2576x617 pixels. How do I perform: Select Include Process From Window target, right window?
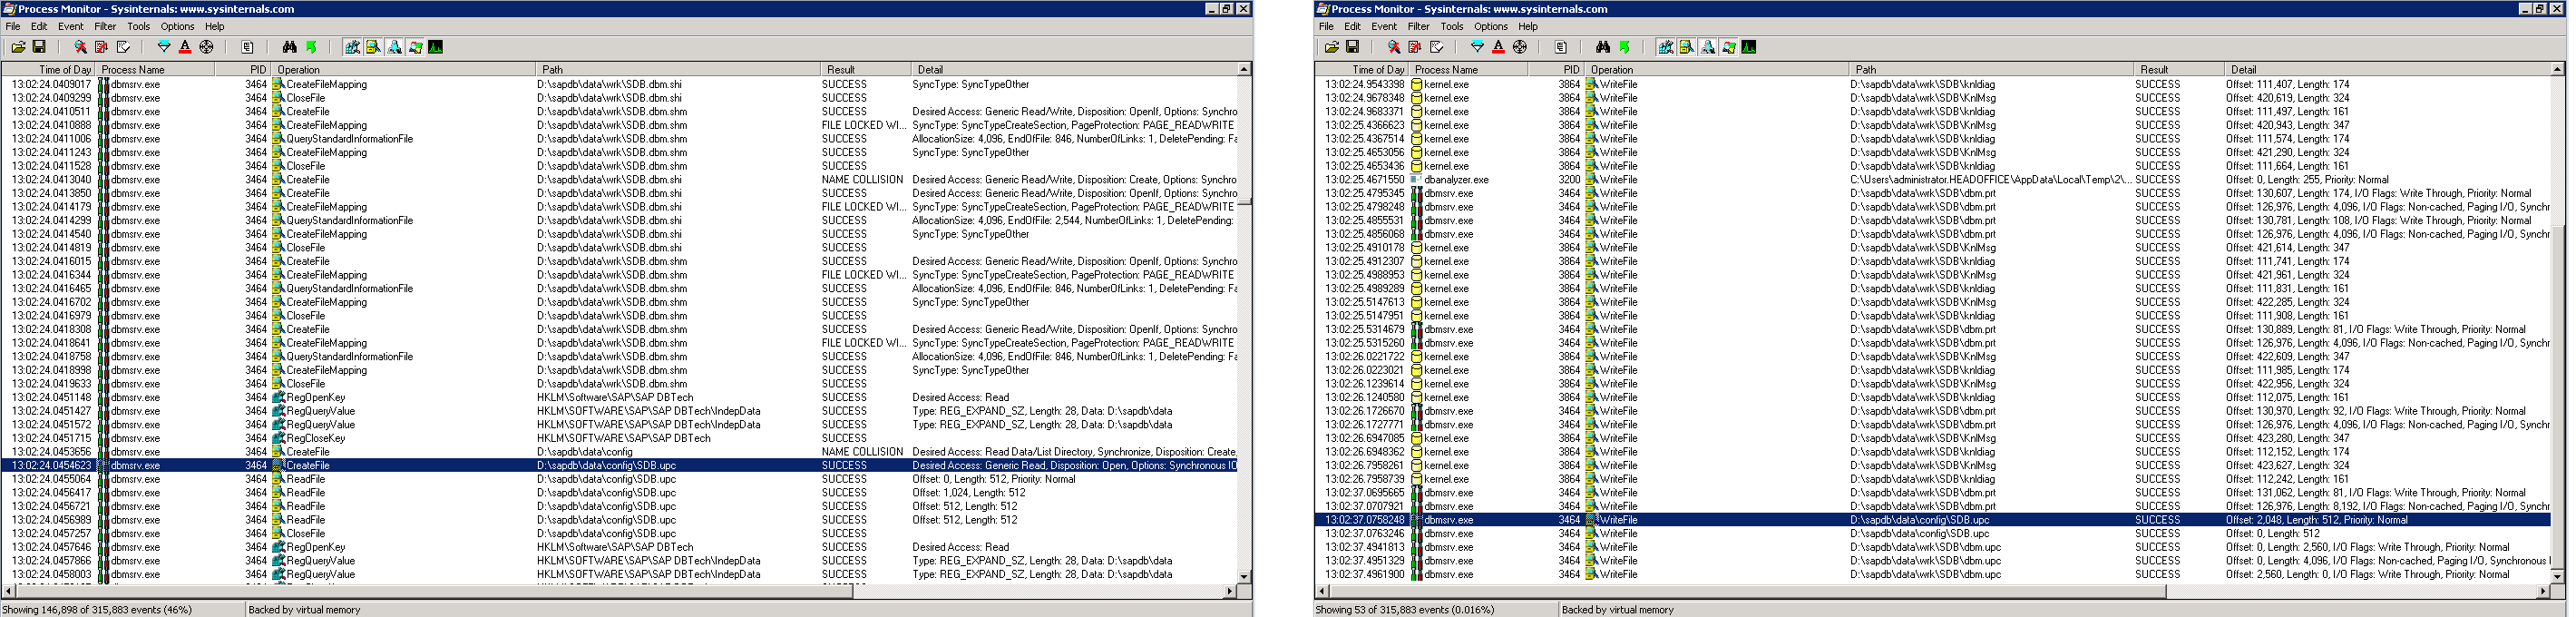pos(1520,47)
